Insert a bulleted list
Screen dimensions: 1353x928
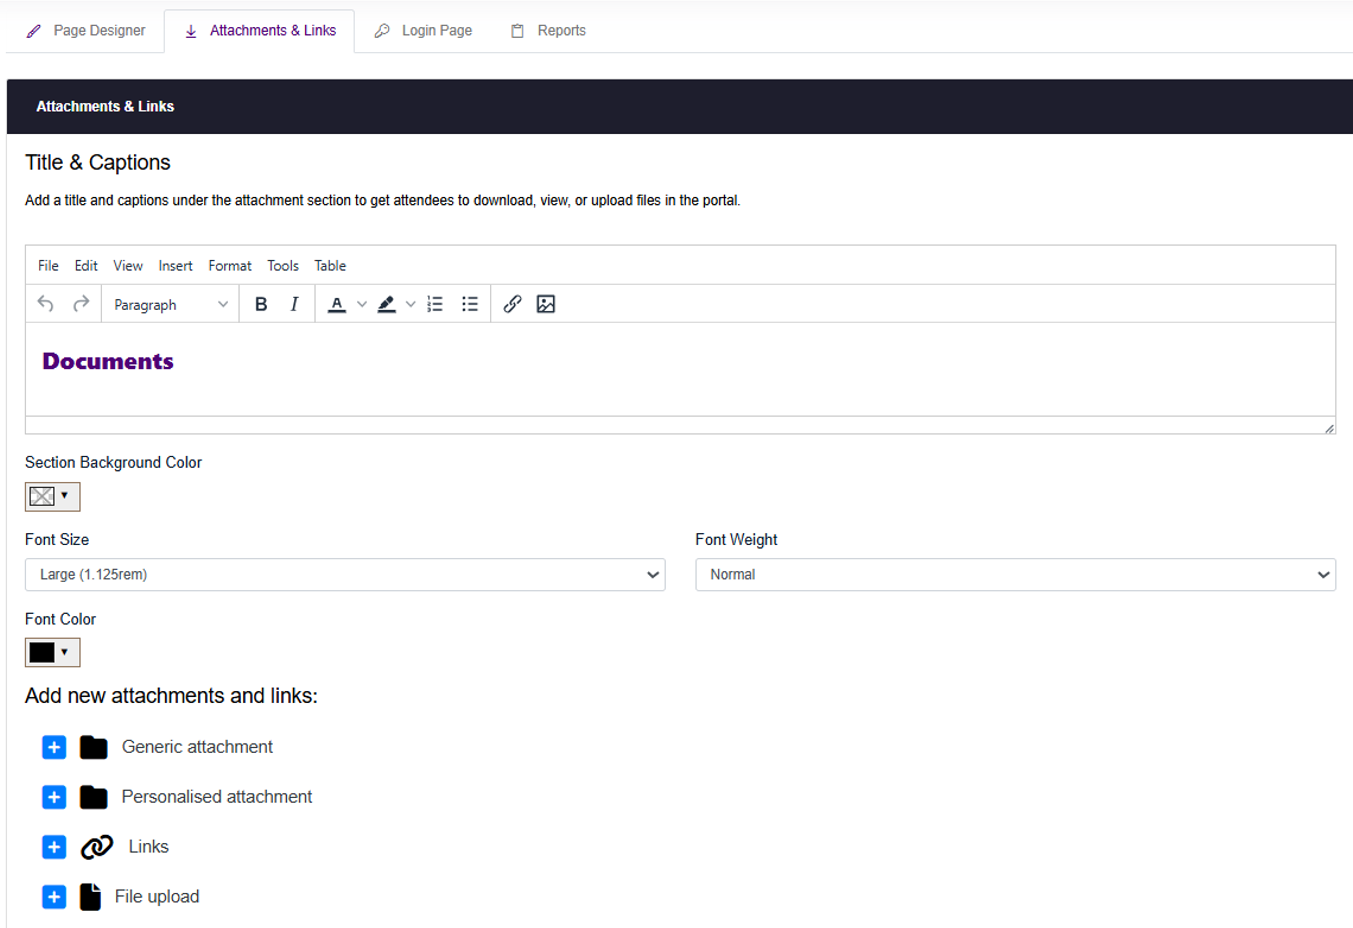pos(470,304)
